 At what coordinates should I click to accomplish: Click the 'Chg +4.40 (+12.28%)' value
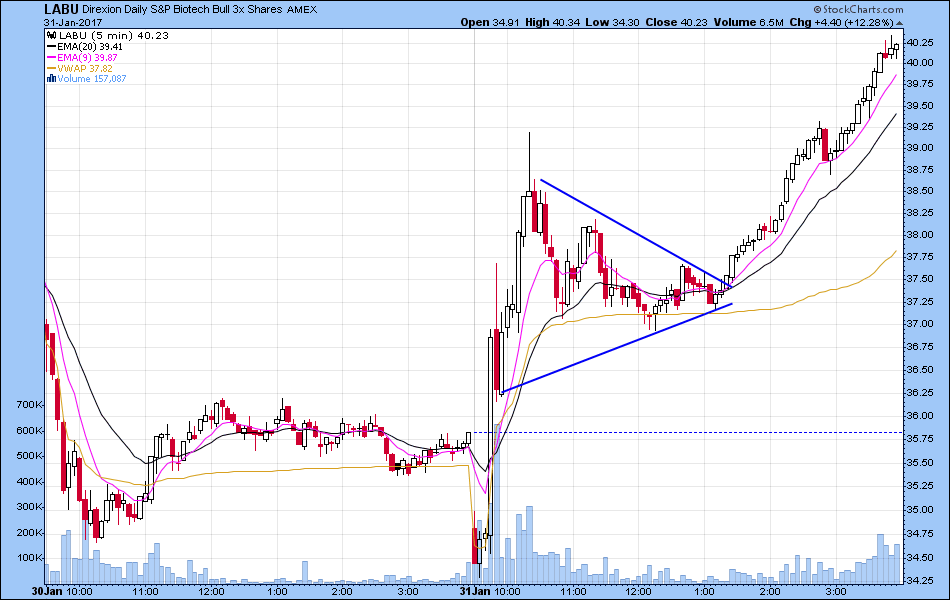pos(842,22)
